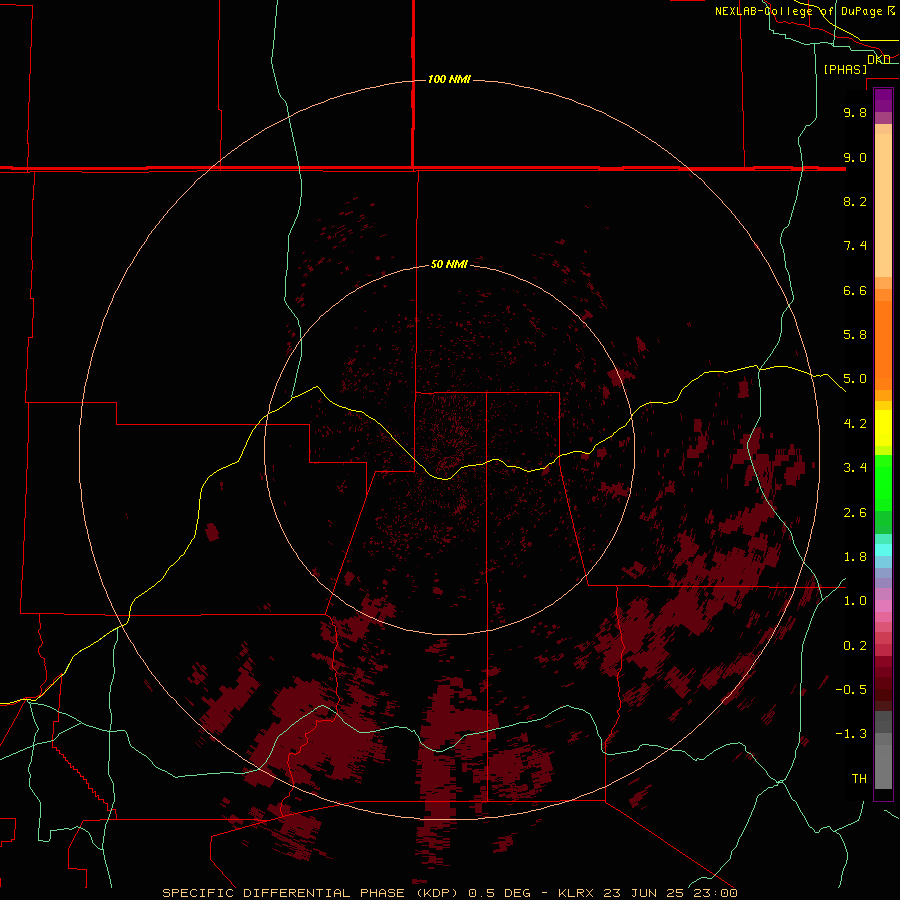Click the 9.0 legend value
Image resolution: width=900 pixels, height=900 pixels.
click(x=855, y=157)
